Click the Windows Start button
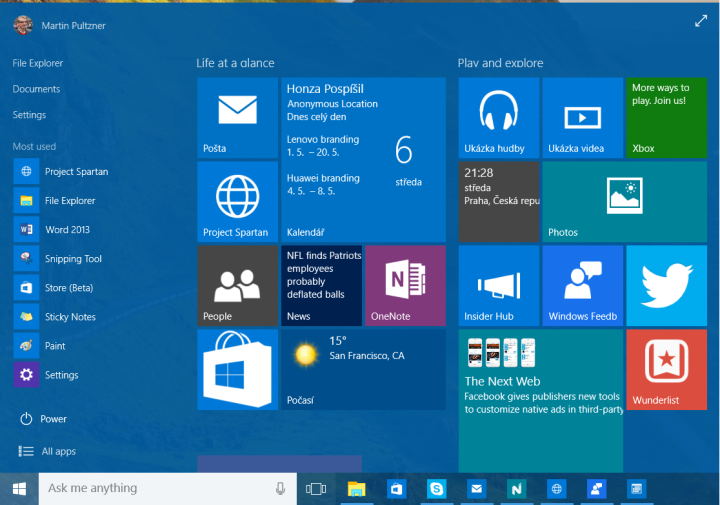Image resolution: width=720 pixels, height=505 pixels. pyautogui.click(x=19, y=489)
